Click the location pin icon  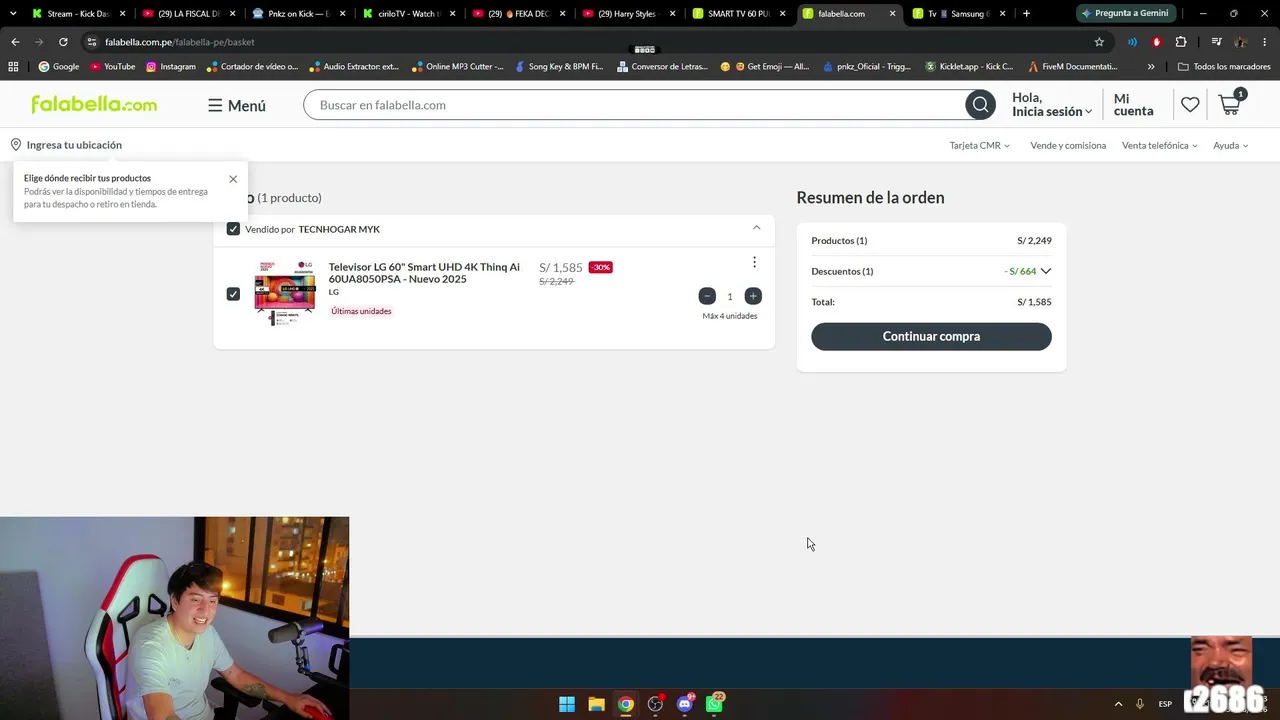pos(16,145)
